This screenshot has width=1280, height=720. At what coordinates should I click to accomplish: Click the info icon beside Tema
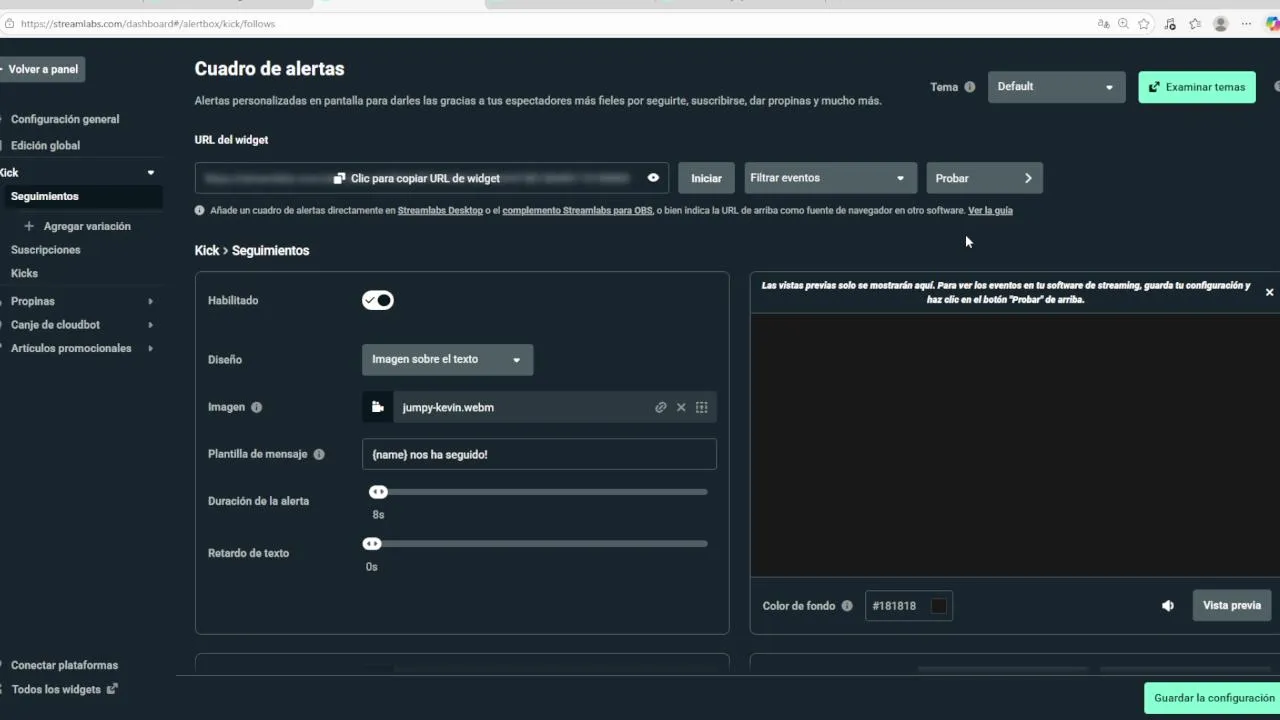pos(970,87)
